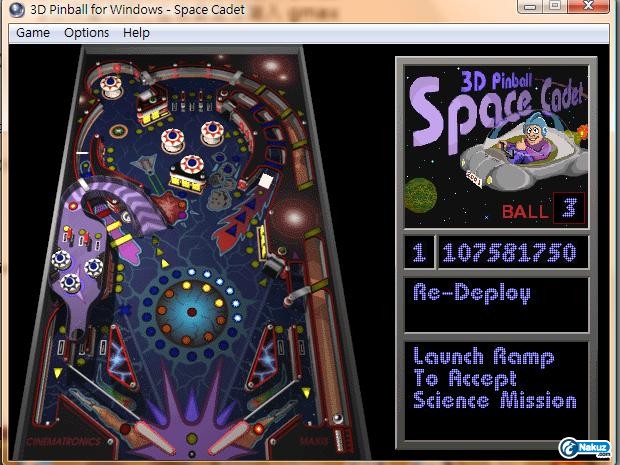Click the top-left corner bumper
620x465 pixels.
click(x=111, y=87)
